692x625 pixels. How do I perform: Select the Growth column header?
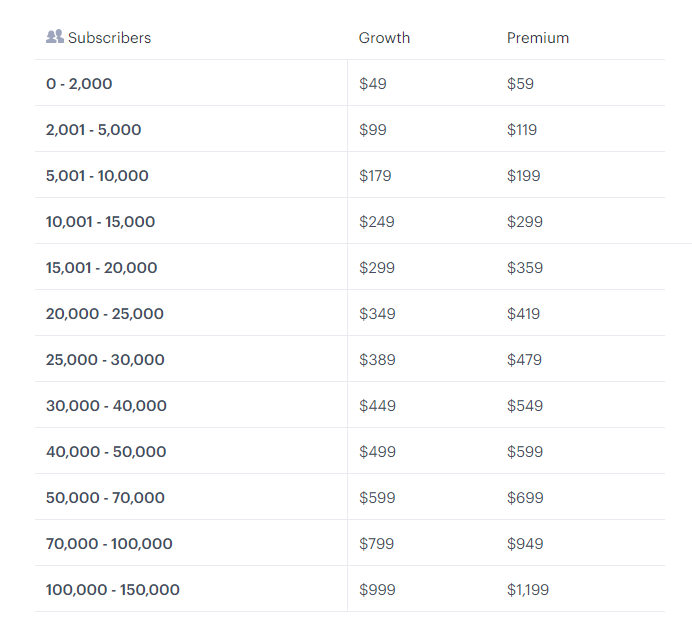(x=384, y=38)
